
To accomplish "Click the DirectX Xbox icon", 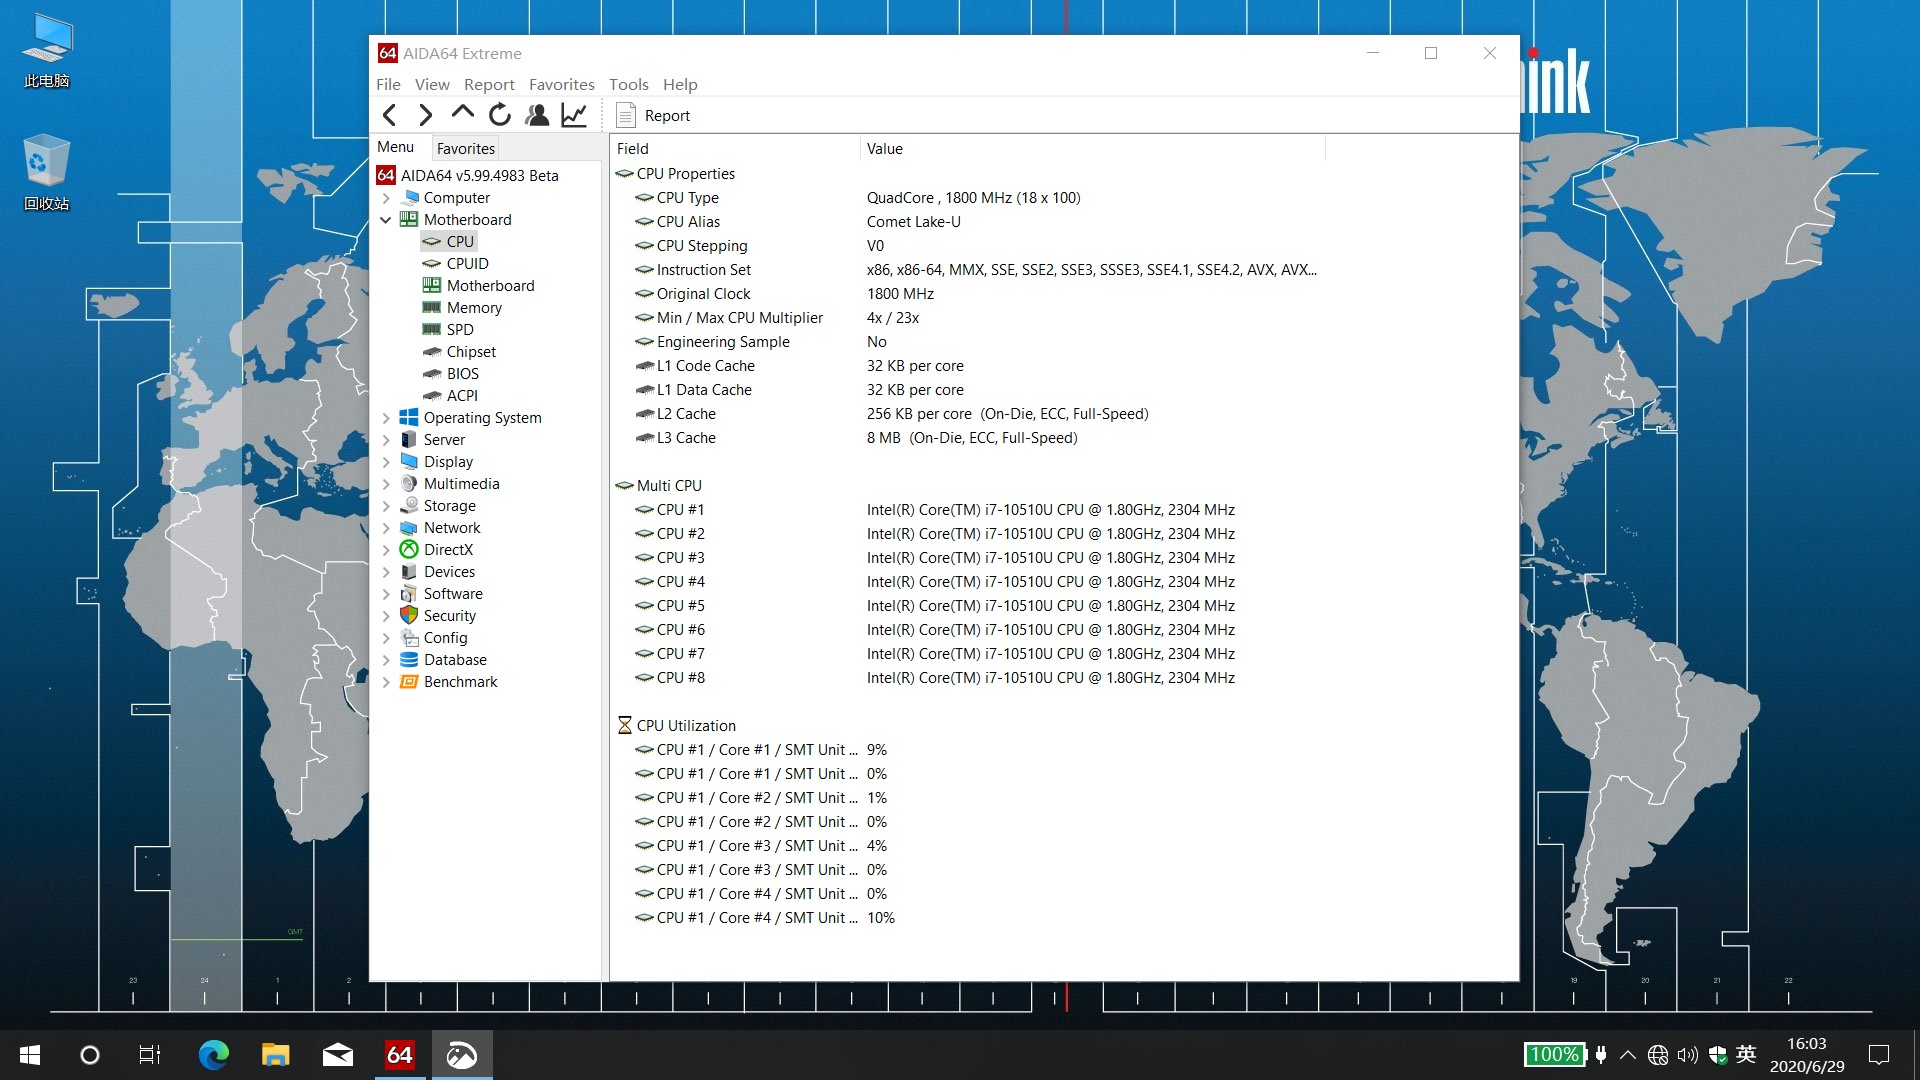I will (x=409, y=550).
